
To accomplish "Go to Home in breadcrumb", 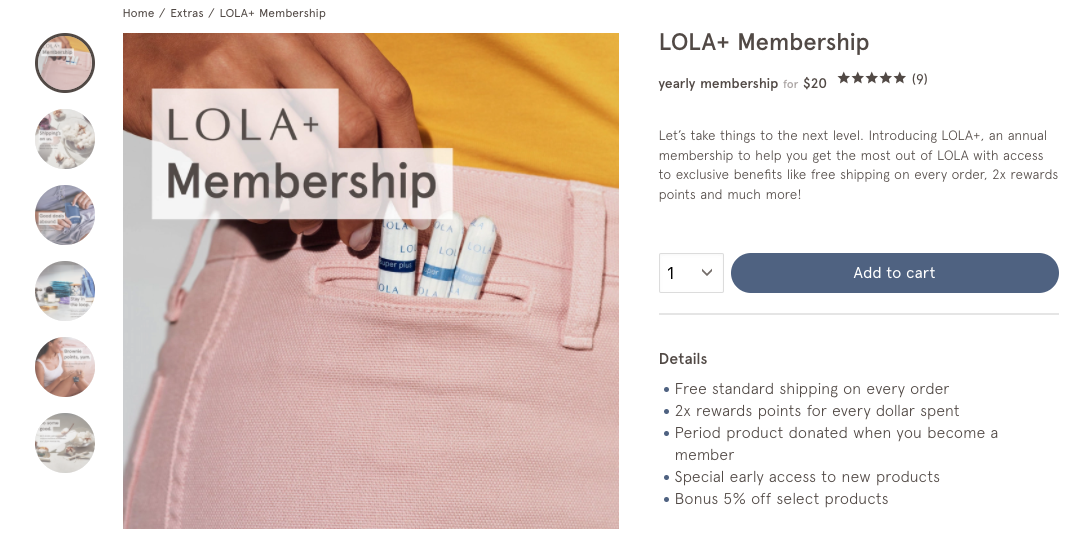I will [x=138, y=13].
